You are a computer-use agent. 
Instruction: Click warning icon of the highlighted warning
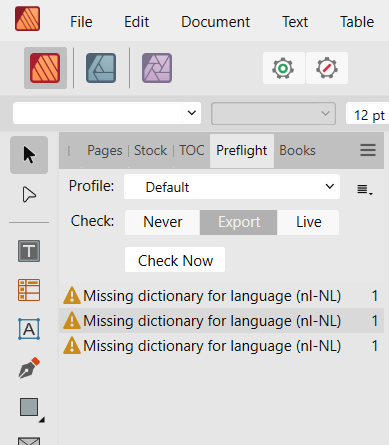point(72,321)
